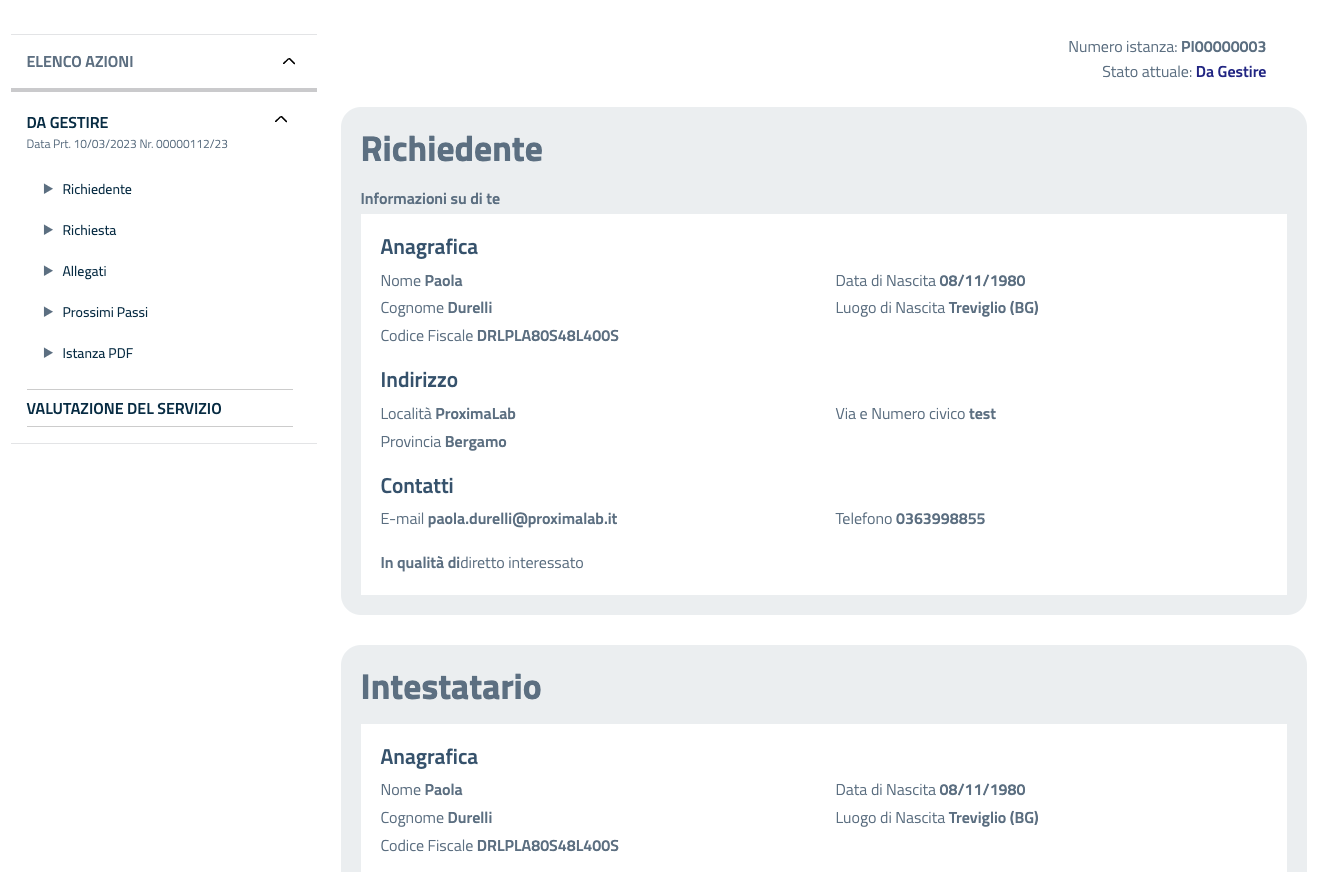Click the Intestatario section heading

click(x=451, y=687)
